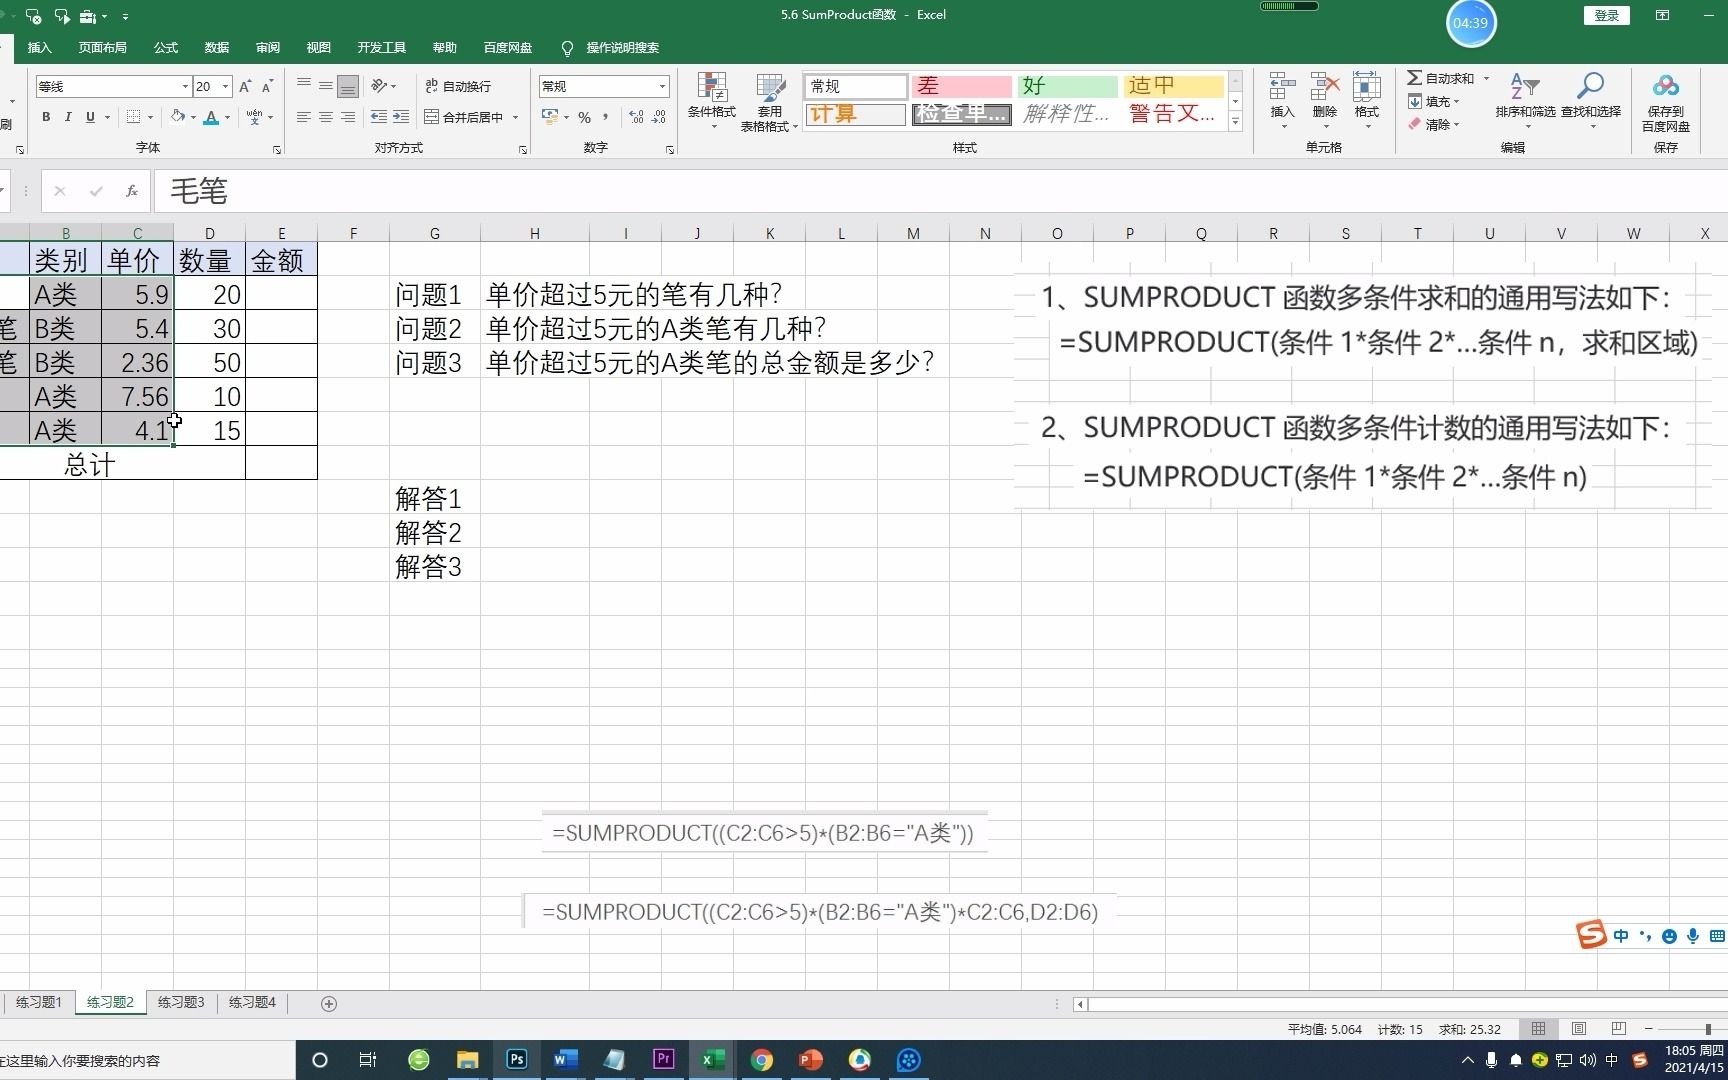Click the insert function fx icon
The height and width of the screenshot is (1080, 1728).
[x=132, y=191]
